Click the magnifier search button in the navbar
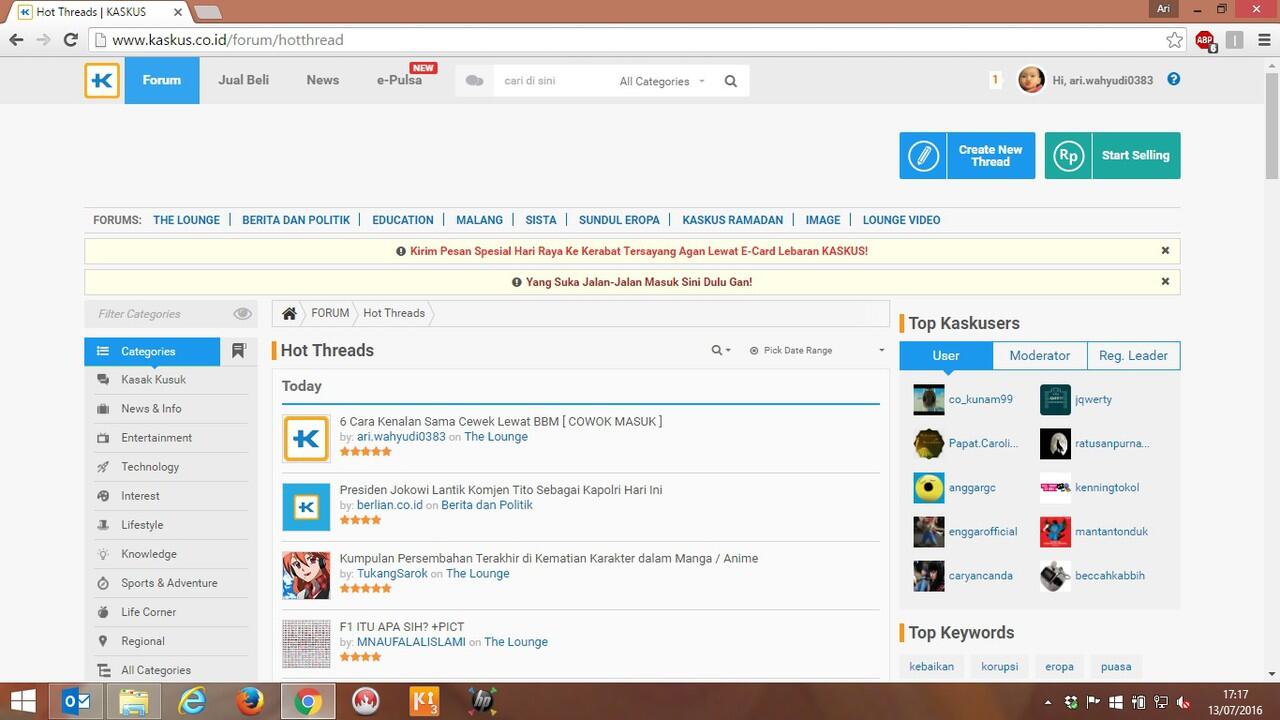This screenshot has width=1280, height=720. (x=731, y=81)
